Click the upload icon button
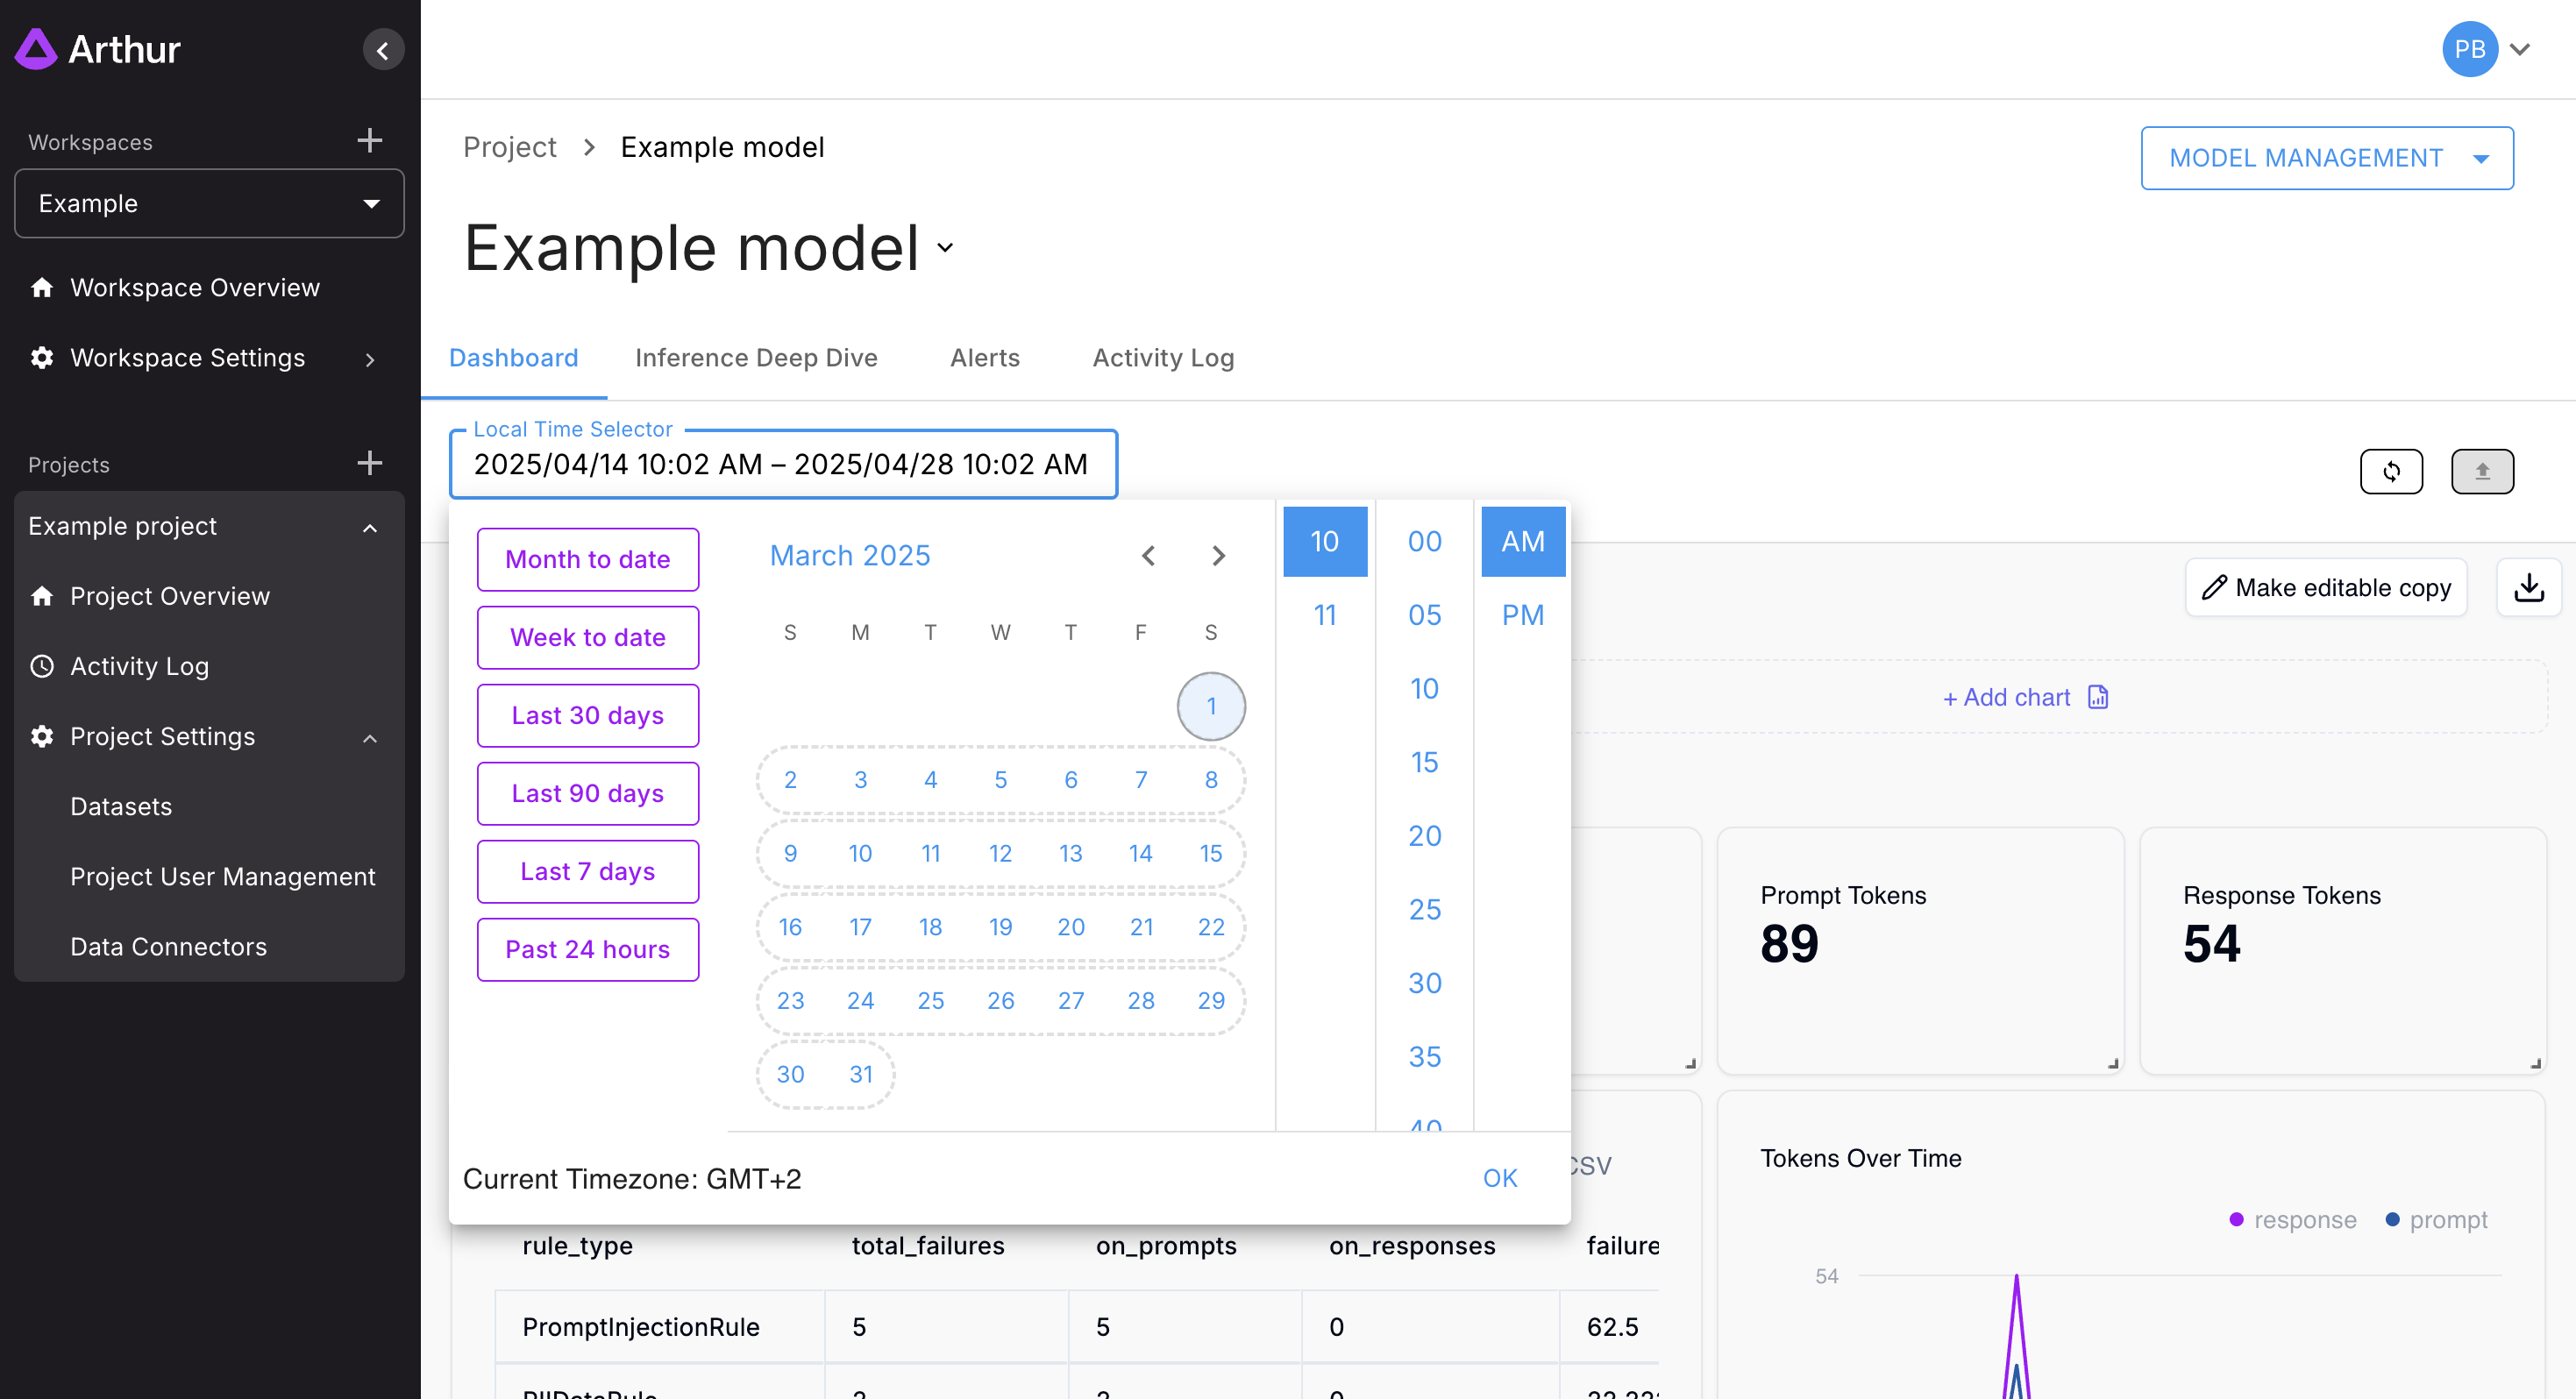 point(2482,471)
